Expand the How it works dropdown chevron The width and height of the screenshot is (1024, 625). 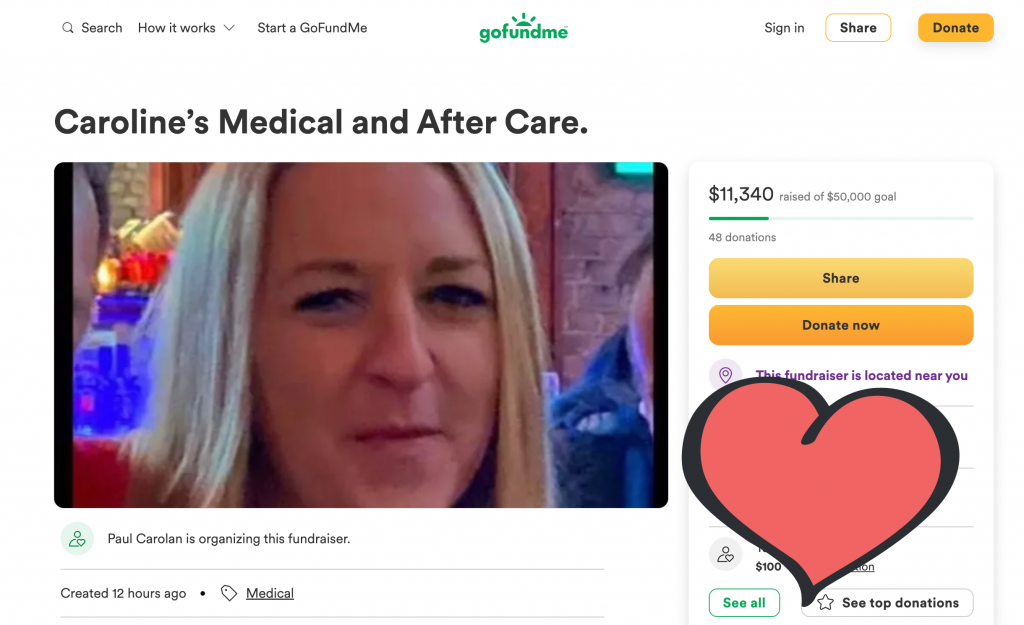coord(229,28)
